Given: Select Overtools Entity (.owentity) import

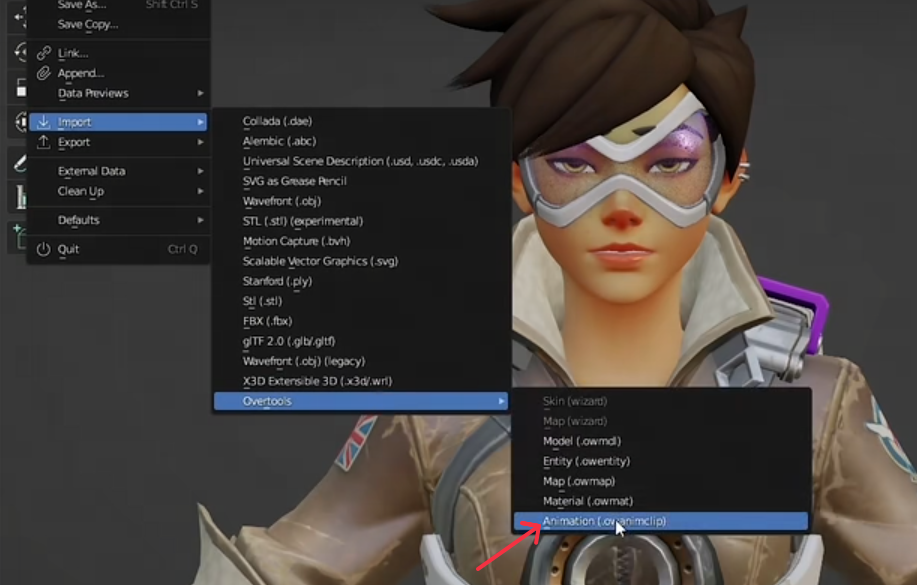Looking at the screenshot, I should (661, 461).
